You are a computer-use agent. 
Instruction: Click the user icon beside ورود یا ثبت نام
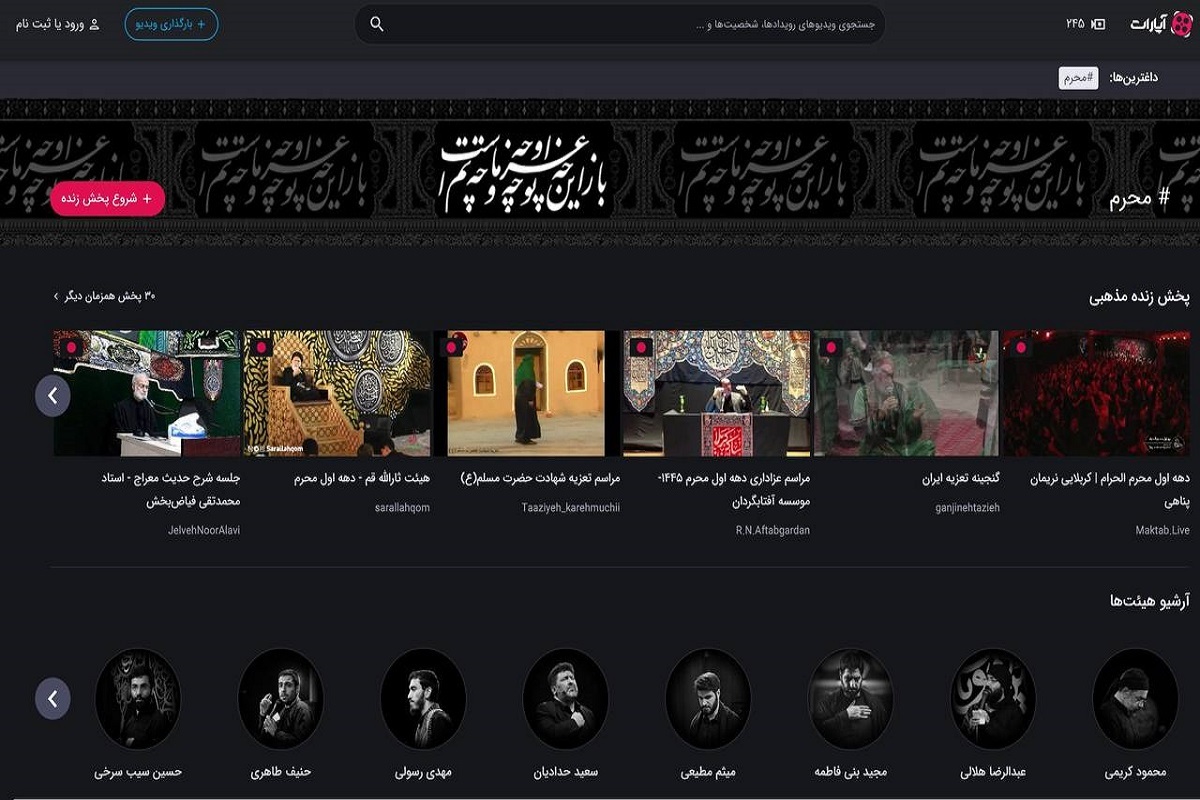point(94,24)
